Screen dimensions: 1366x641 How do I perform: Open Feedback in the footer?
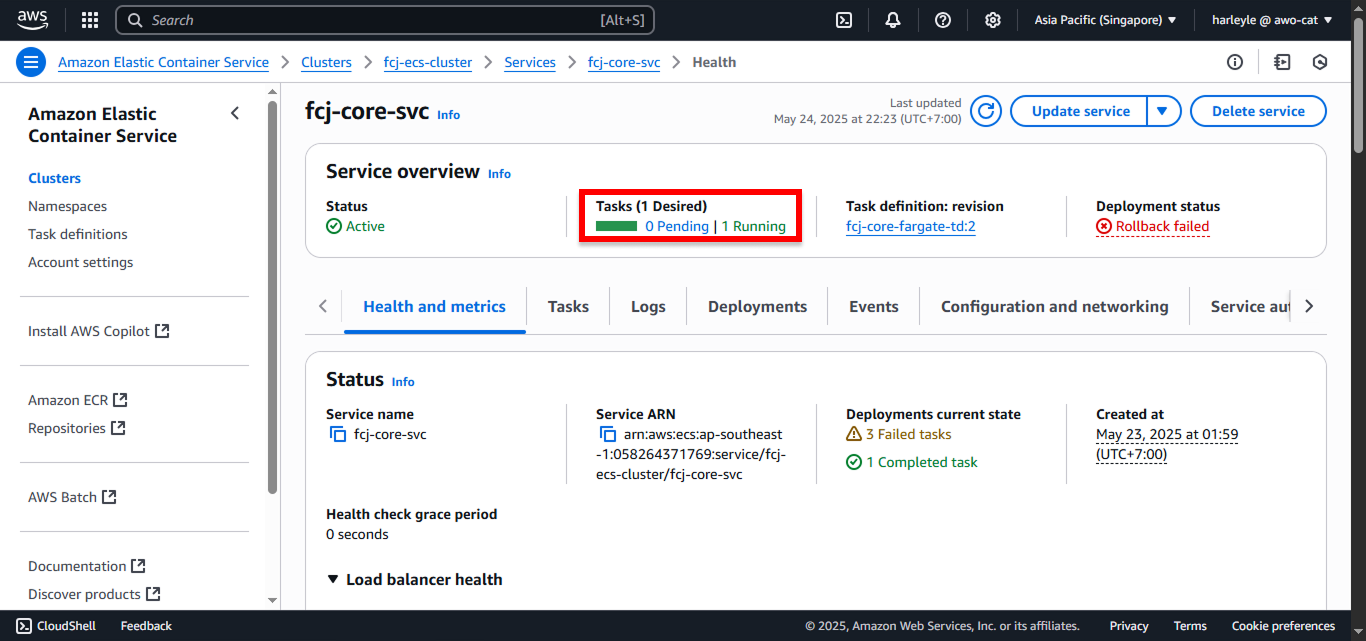pos(146,626)
